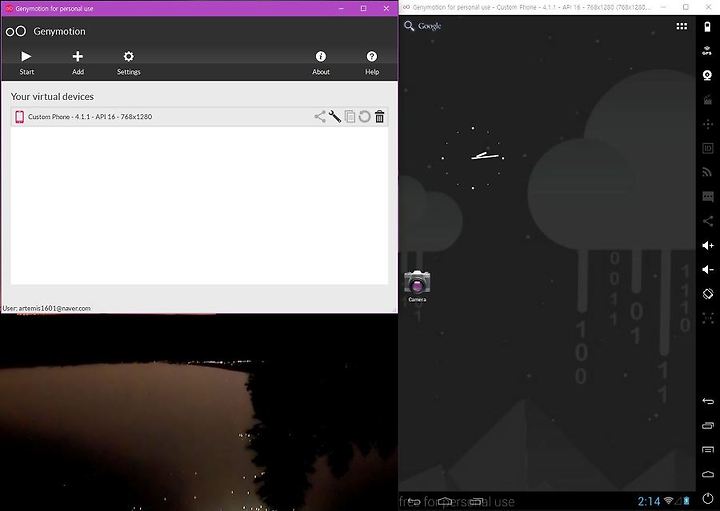Image resolution: width=720 pixels, height=511 pixels.
Task: Close the Genymotion manager window
Action: [x=386, y=8]
